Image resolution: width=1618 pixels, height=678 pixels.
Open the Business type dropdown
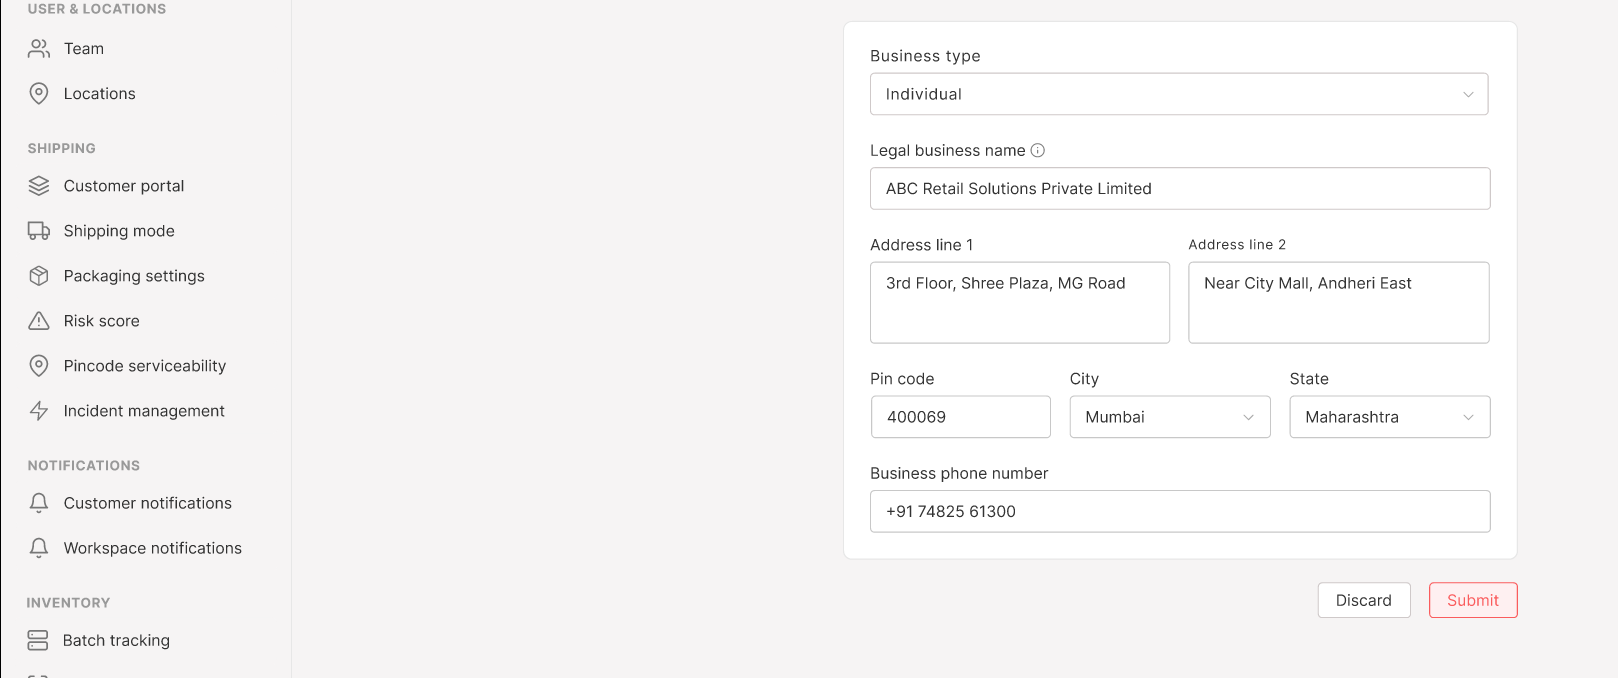coord(1178,94)
